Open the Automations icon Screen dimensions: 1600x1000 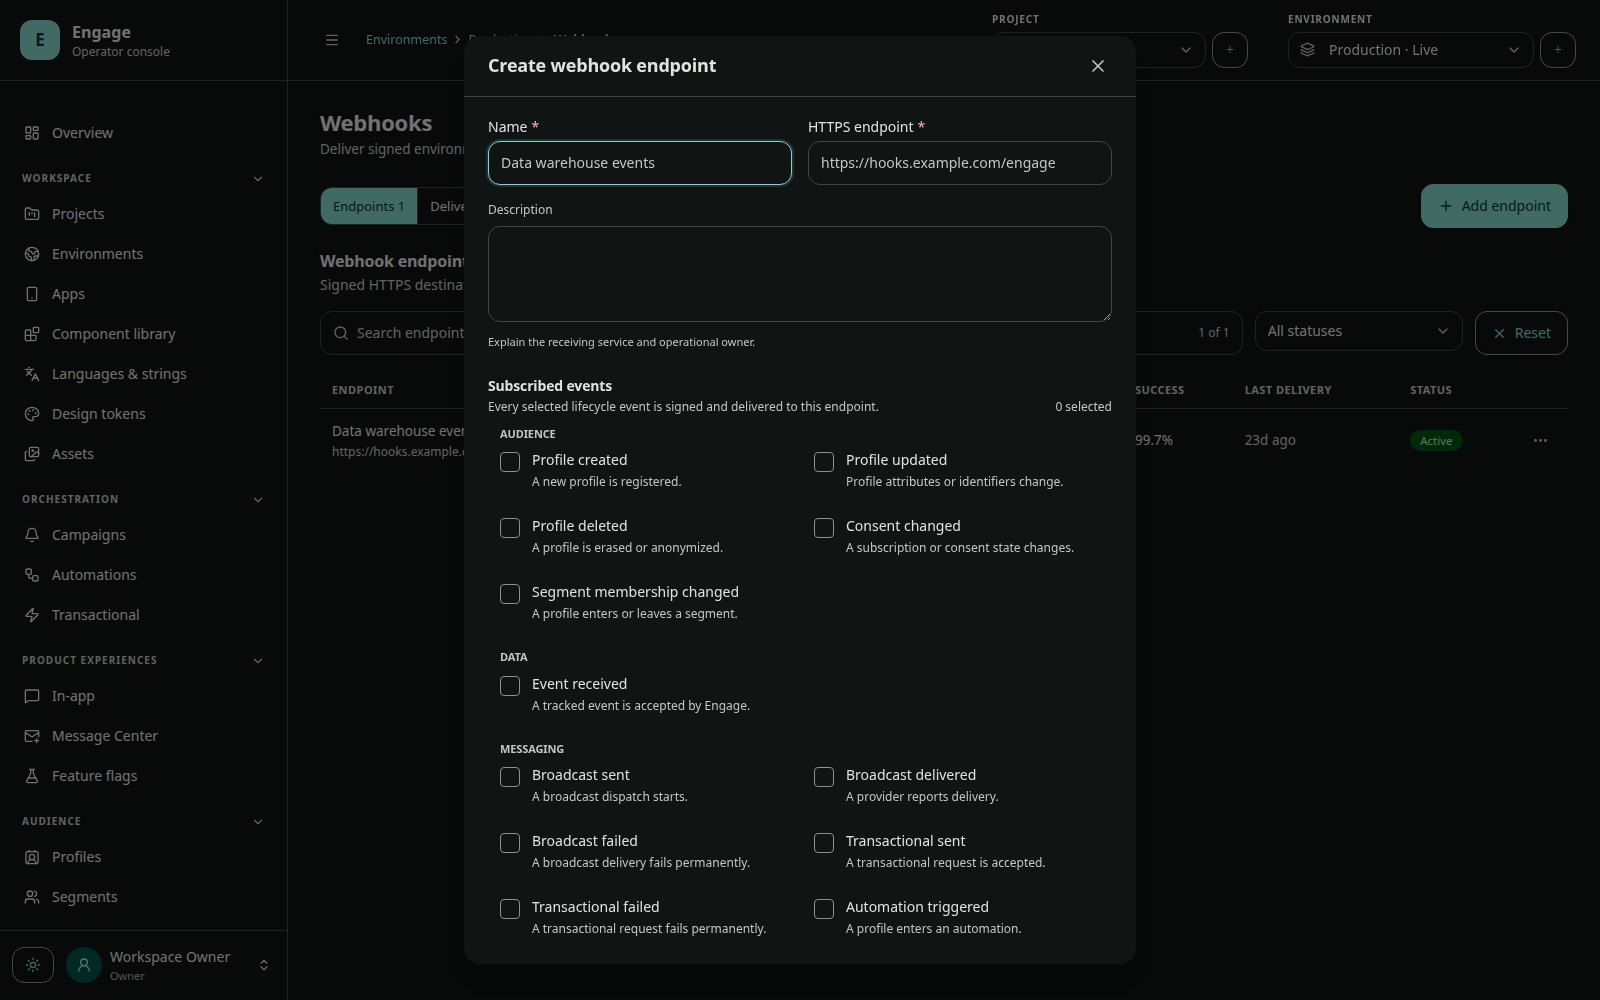[32, 575]
